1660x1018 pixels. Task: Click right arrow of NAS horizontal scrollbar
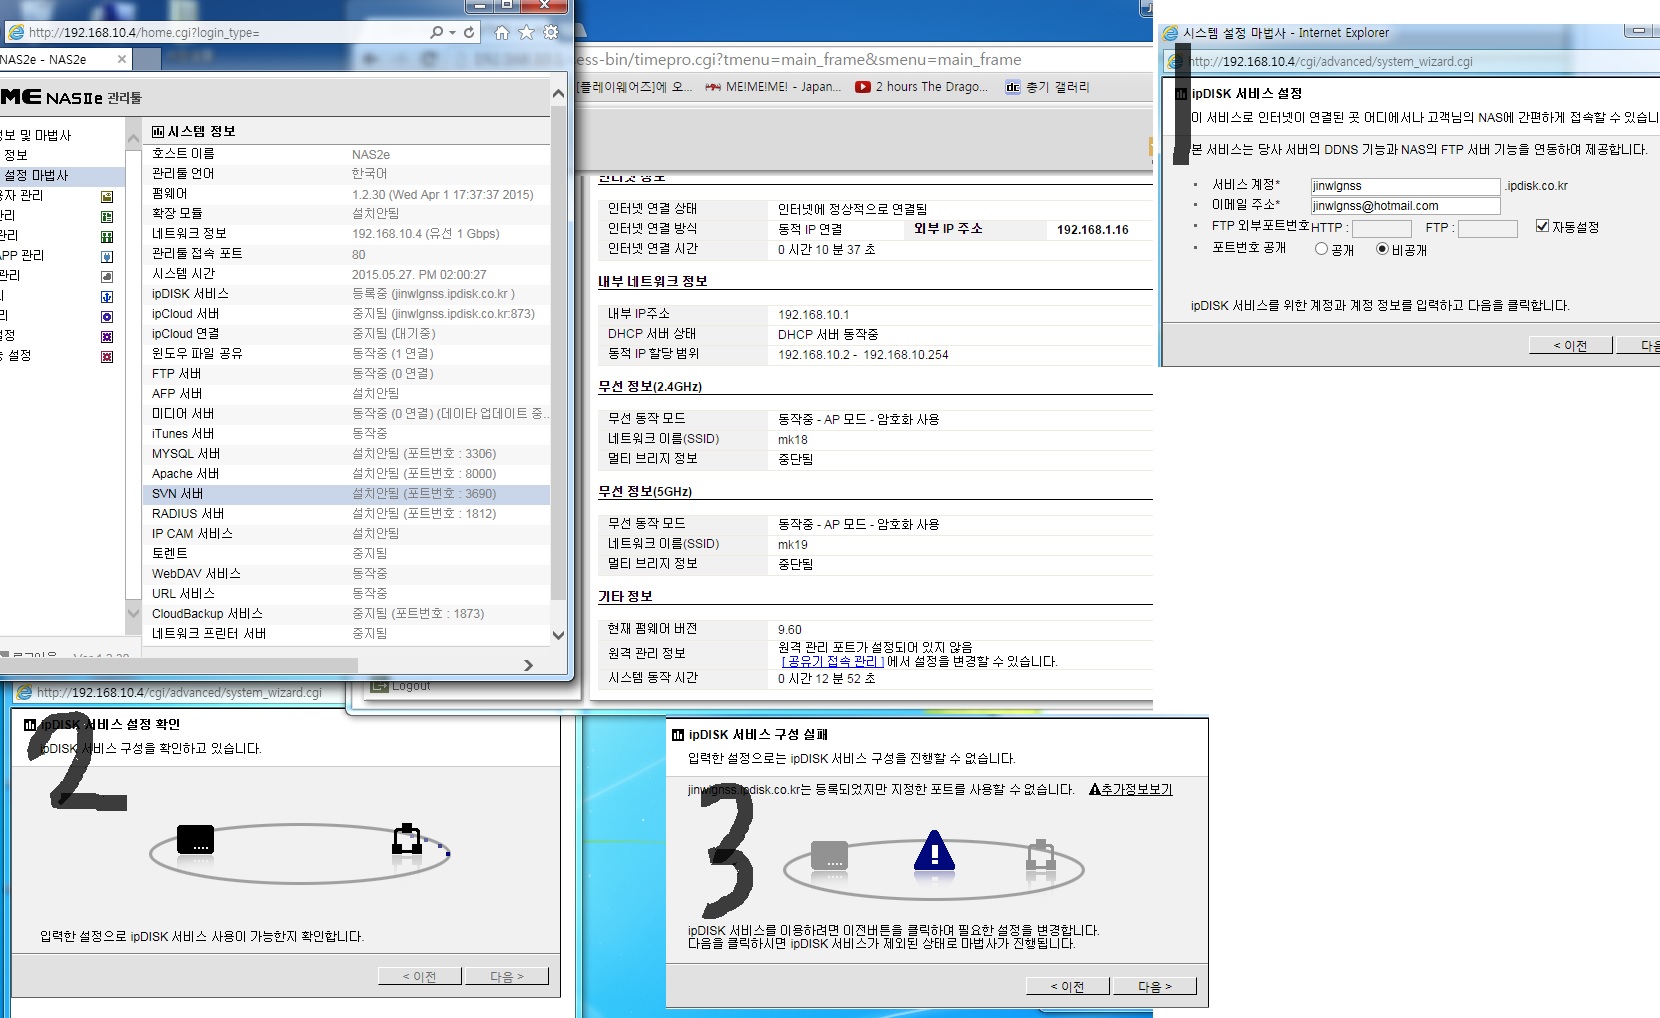pyautogui.click(x=528, y=665)
